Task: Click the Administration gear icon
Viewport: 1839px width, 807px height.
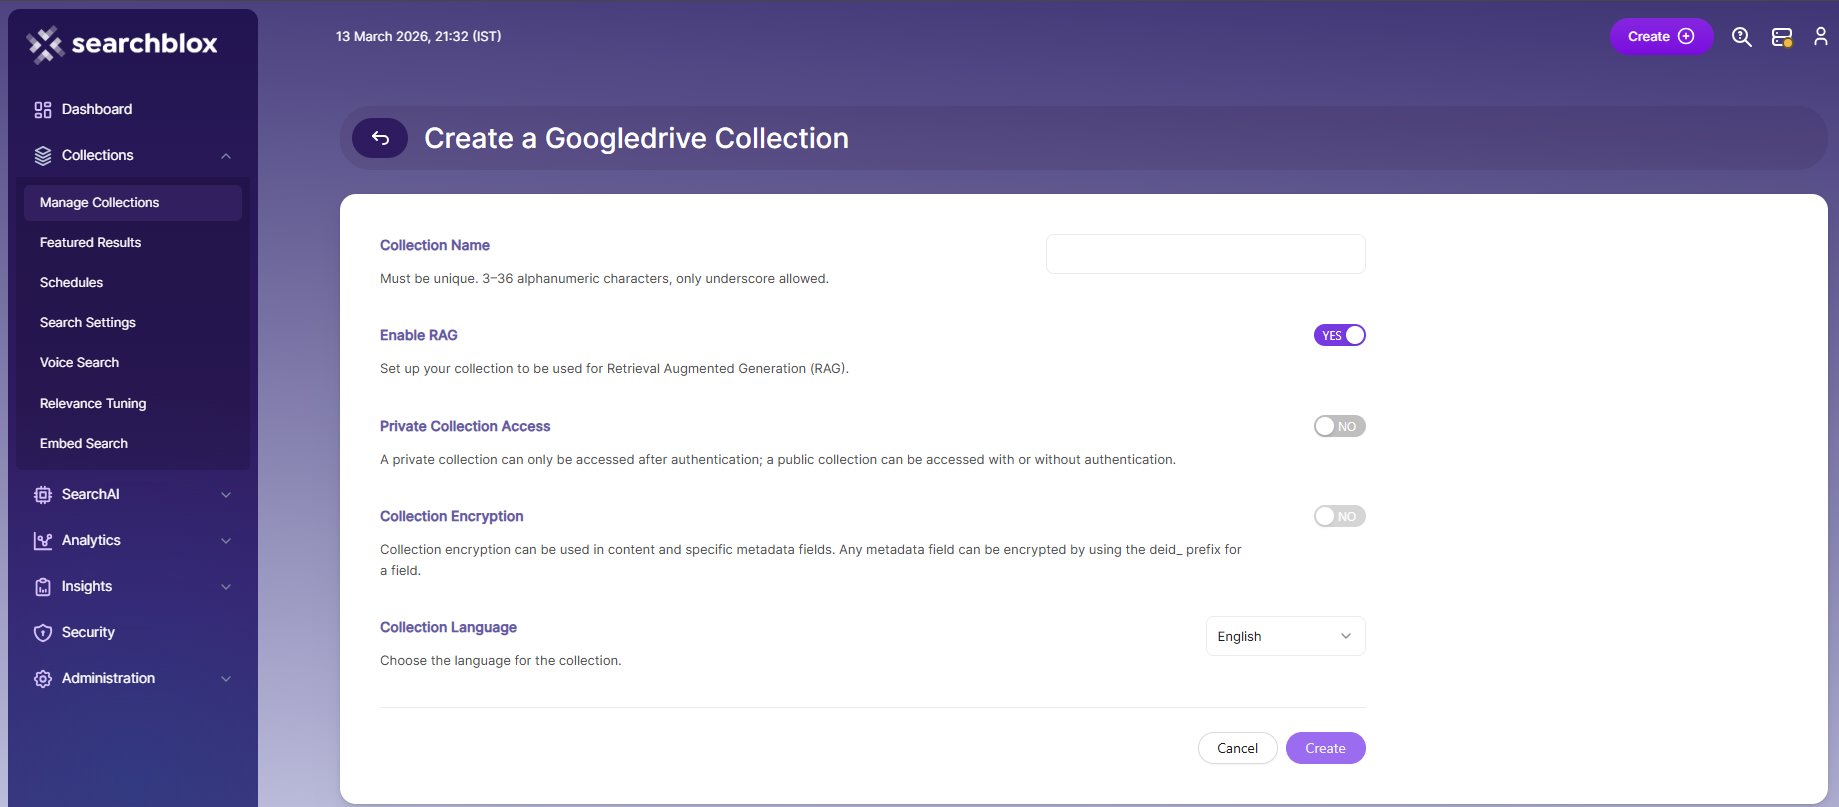Action: point(43,679)
